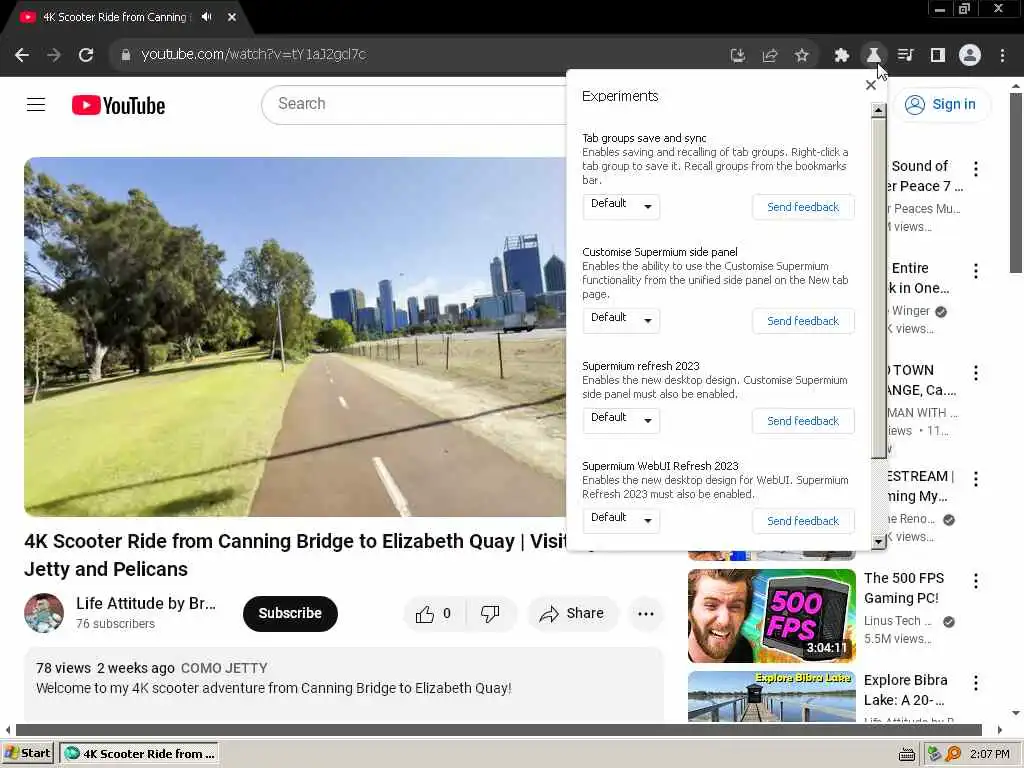Send feedback for Customise Supermium side panel
The width and height of the screenshot is (1024, 768).
803,321
